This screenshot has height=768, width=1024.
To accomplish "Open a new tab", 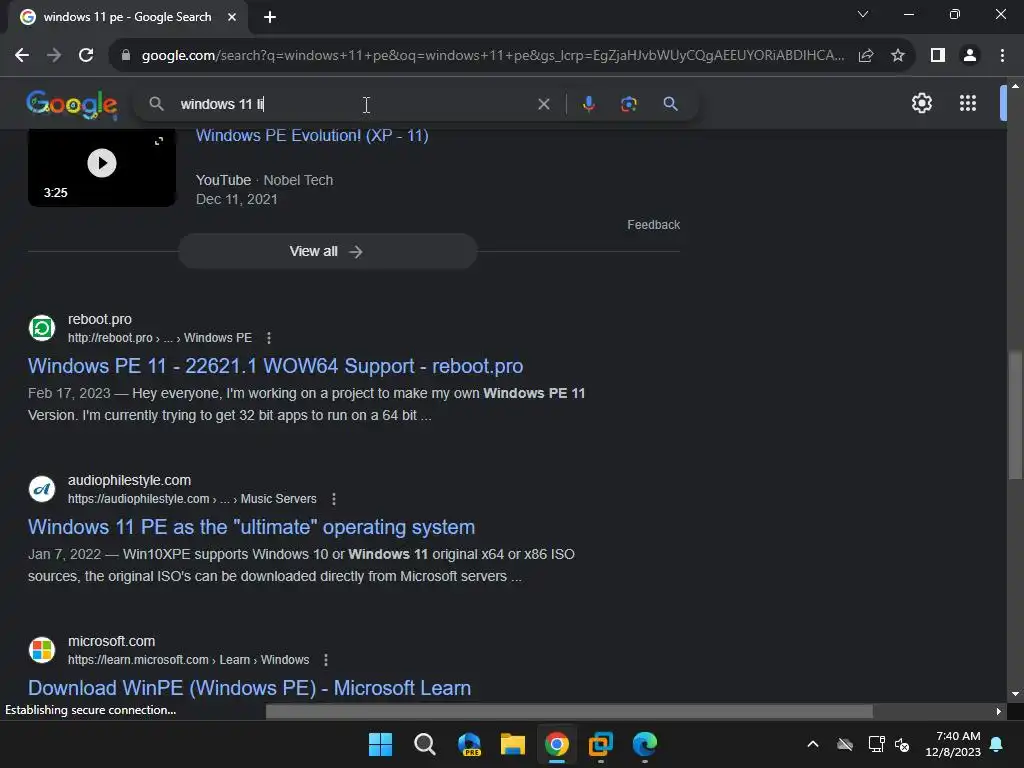I will [270, 17].
